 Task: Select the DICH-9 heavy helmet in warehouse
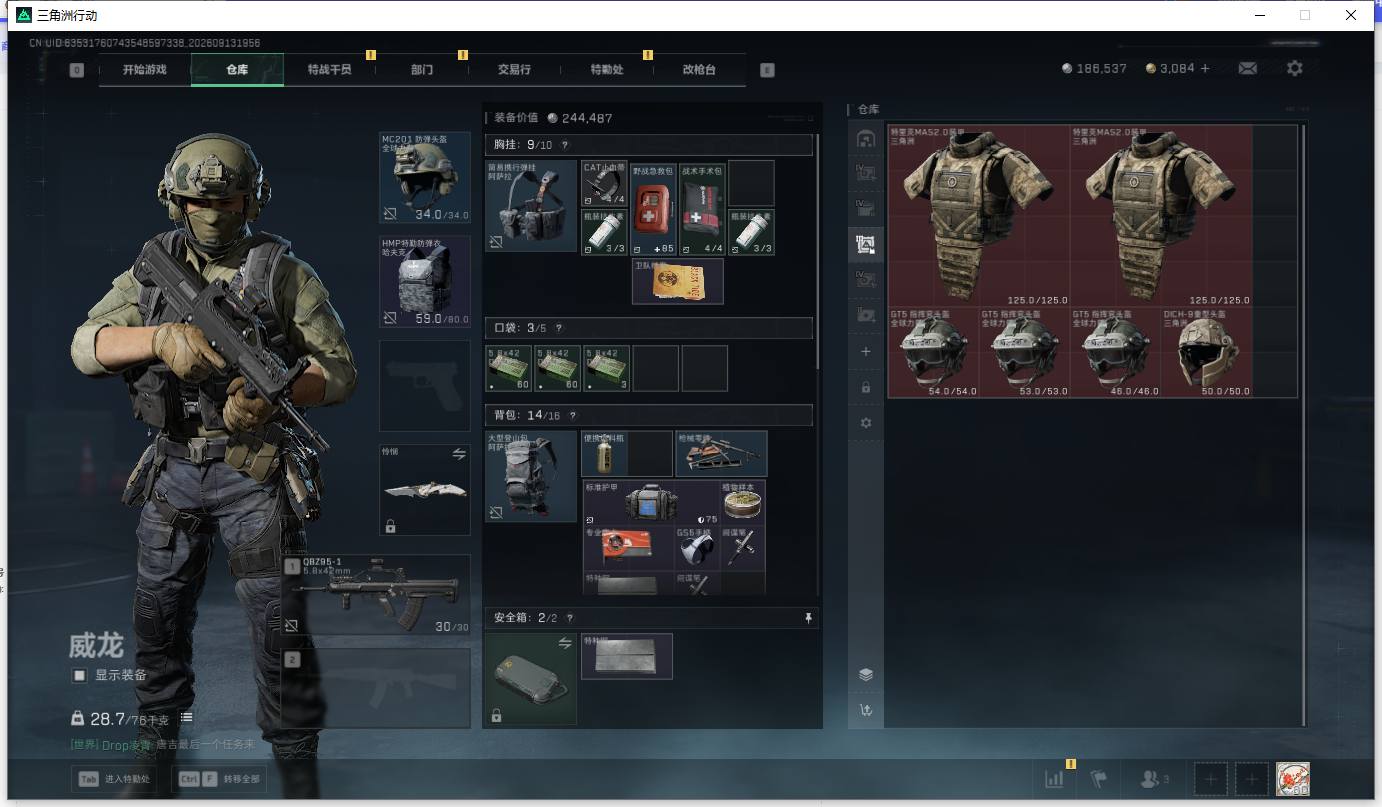coord(1206,352)
